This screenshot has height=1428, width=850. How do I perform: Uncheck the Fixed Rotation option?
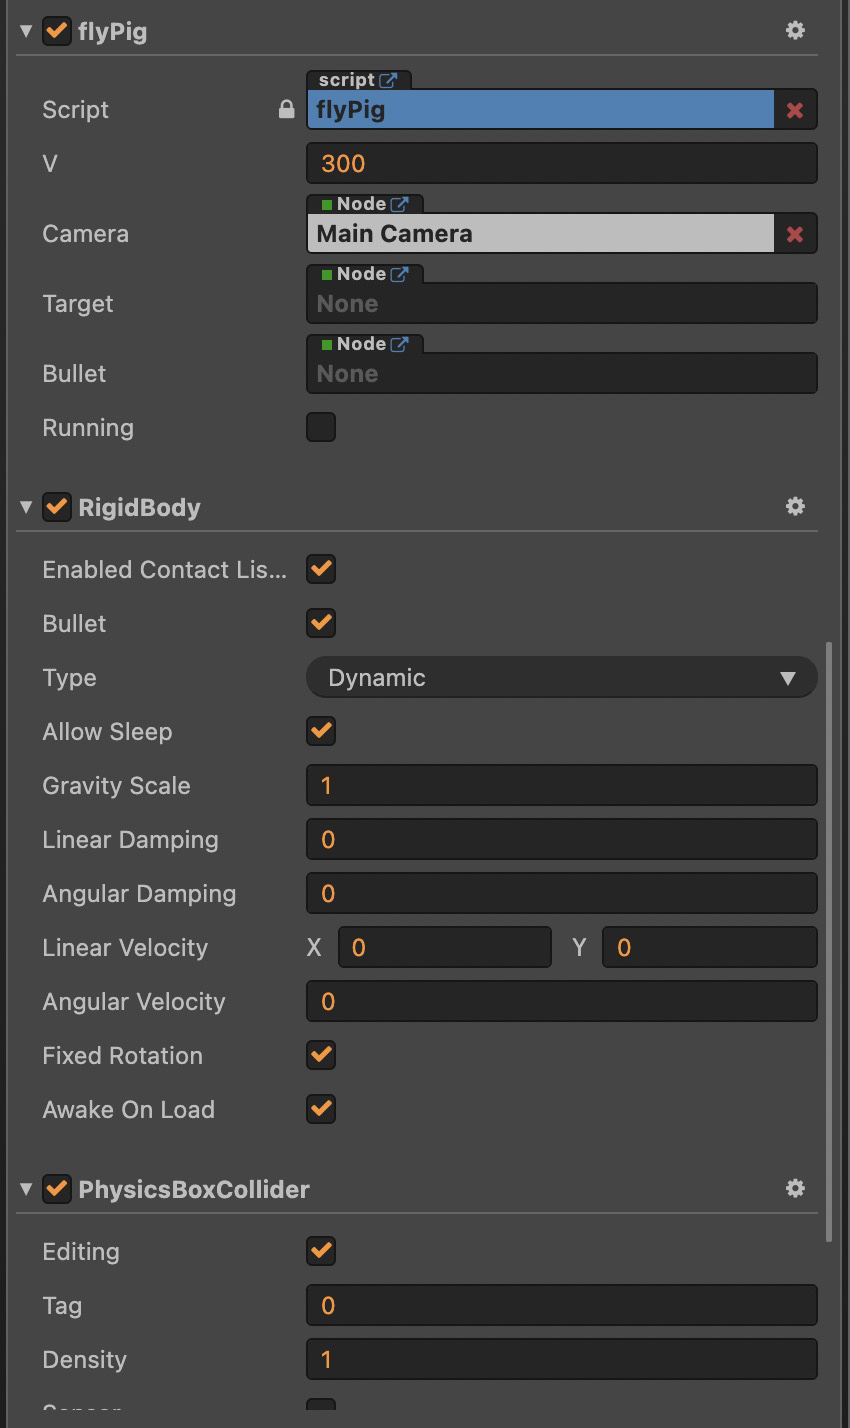pos(321,1055)
